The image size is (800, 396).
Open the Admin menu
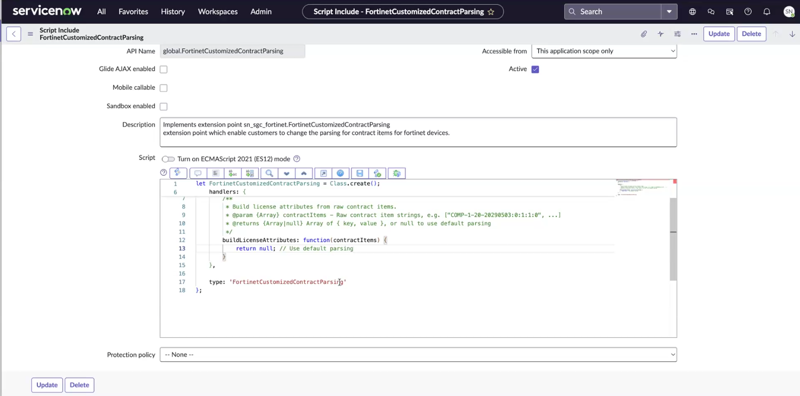point(261,12)
